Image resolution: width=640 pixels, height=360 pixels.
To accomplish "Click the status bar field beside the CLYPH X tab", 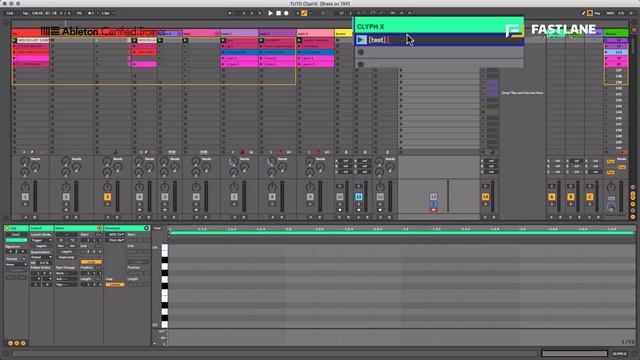I will tap(574, 353).
